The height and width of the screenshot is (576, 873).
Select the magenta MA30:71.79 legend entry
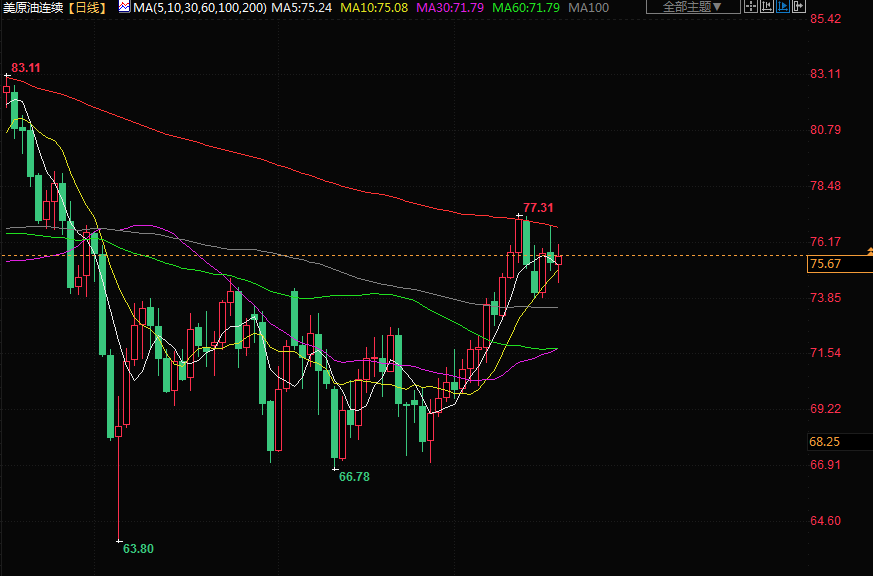(x=455, y=8)
